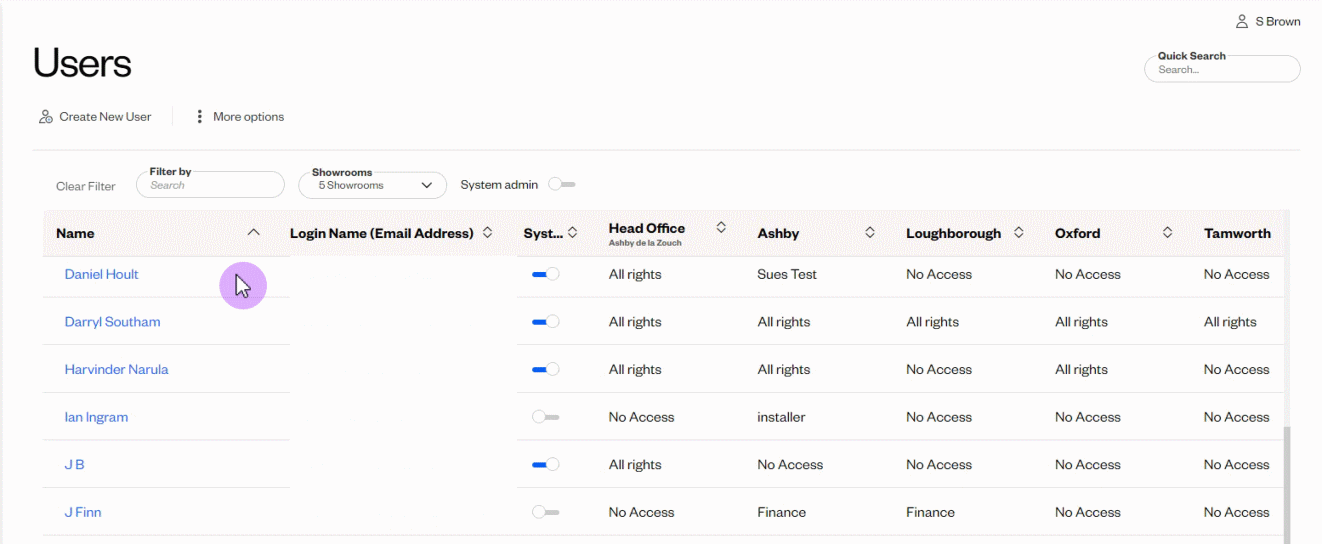The image size is (1322, 544).
Task: Sort by Login Name column arrows
Action: (487, 232)
